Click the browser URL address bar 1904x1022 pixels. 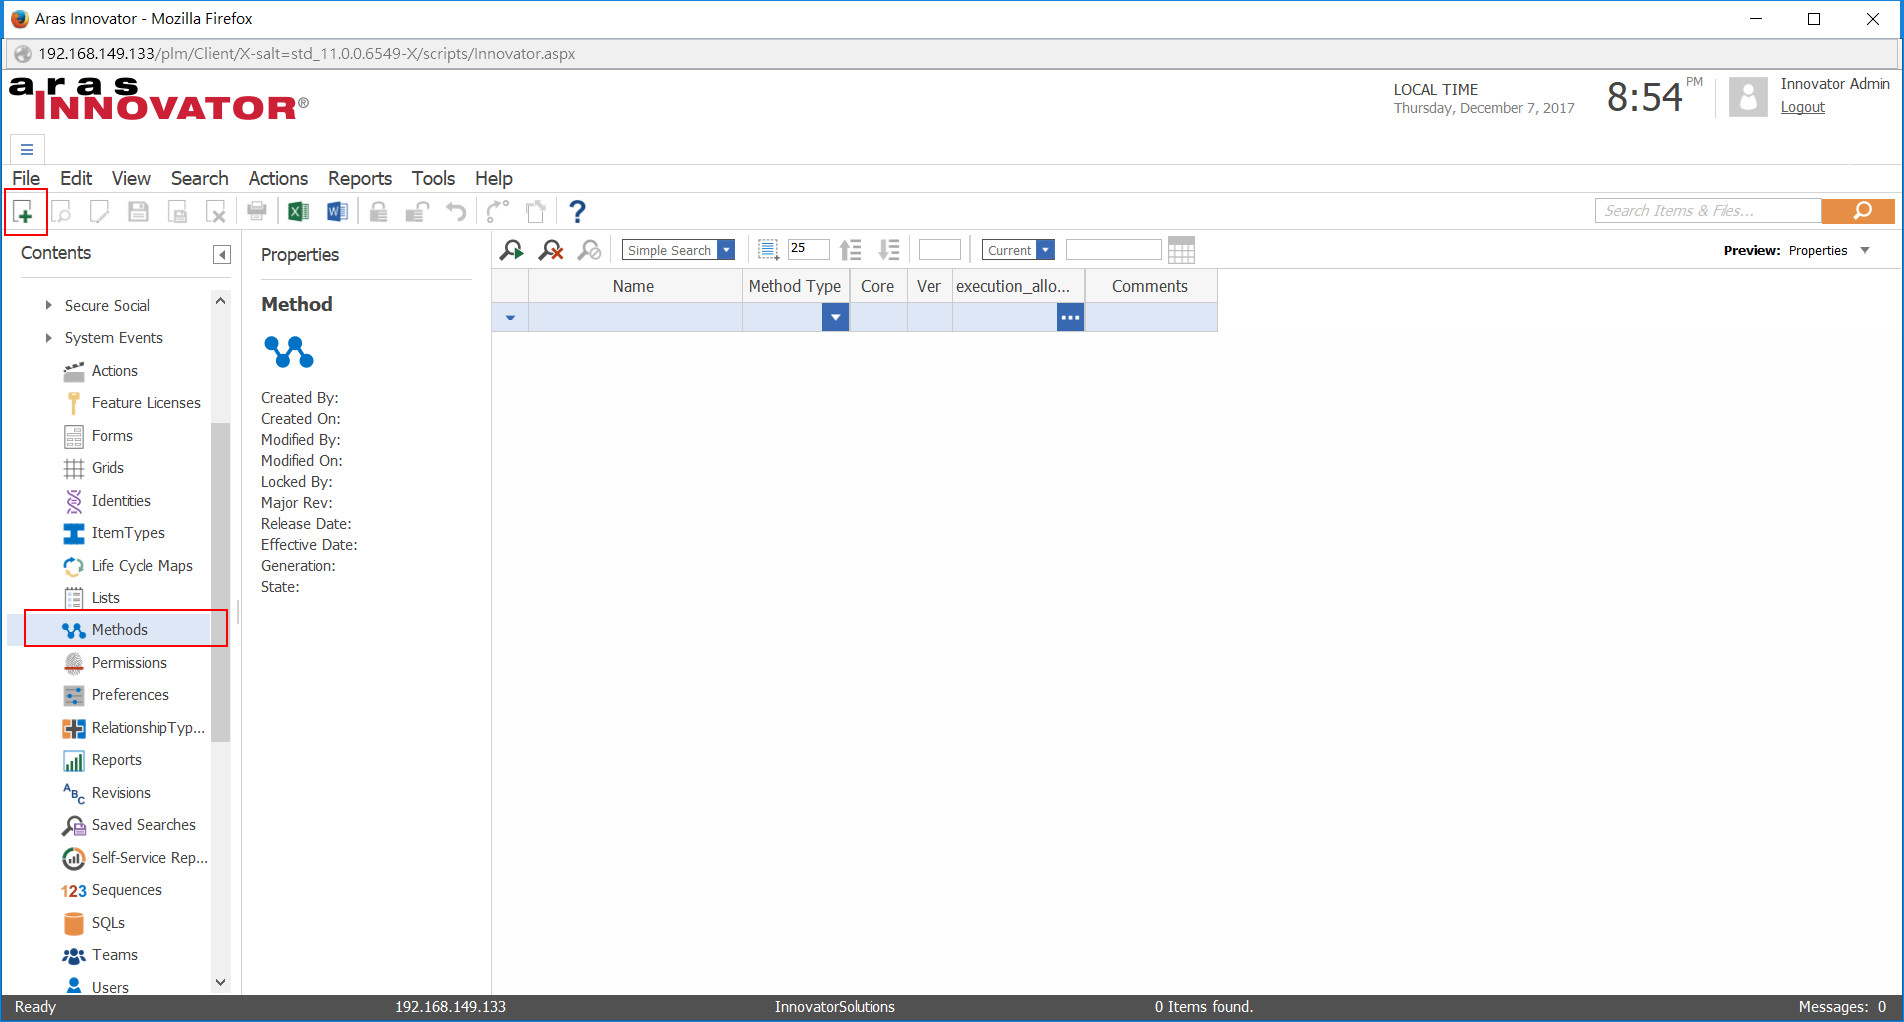point(950,54)
